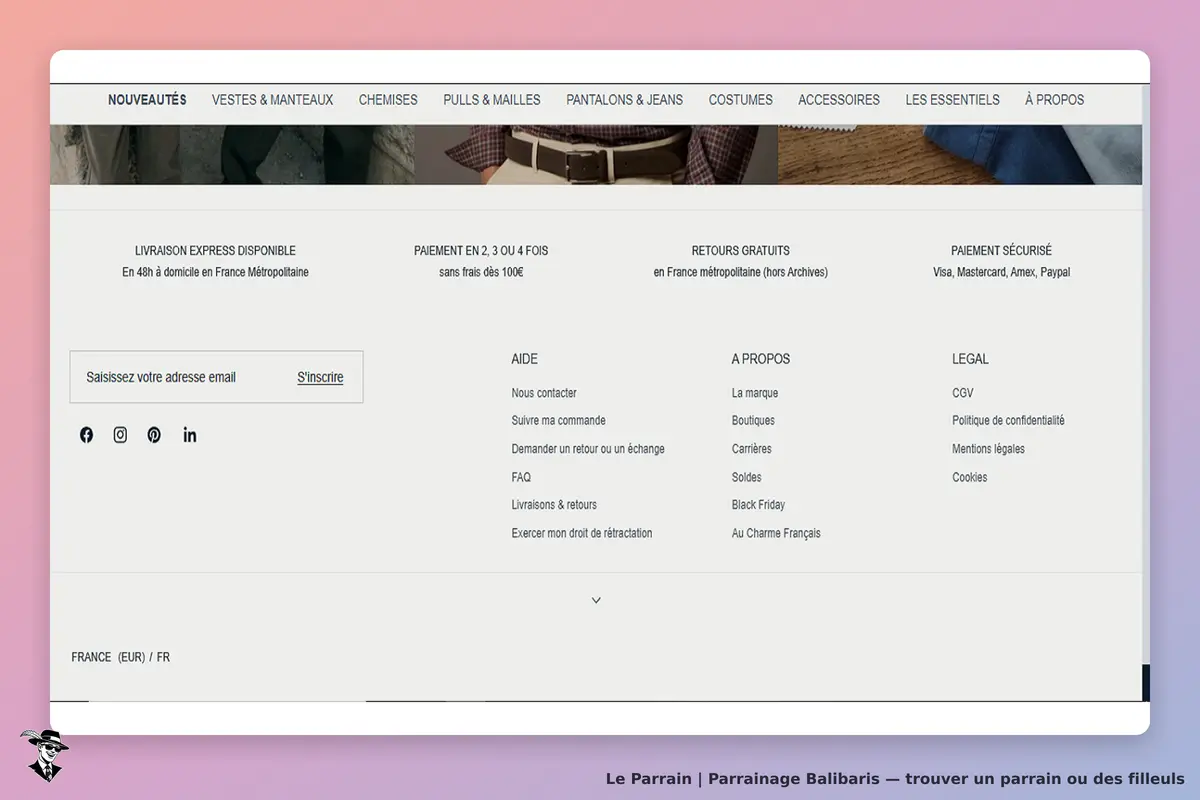Open the Au Charme Français link
The width and height of the screenshot is (1200, 800).
point(776,533)
